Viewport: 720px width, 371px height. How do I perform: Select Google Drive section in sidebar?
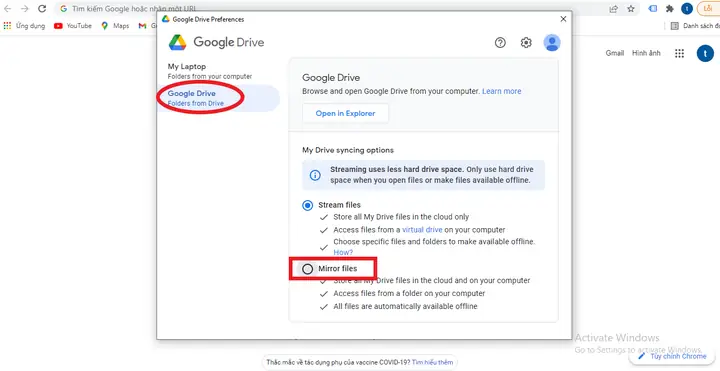218,98
